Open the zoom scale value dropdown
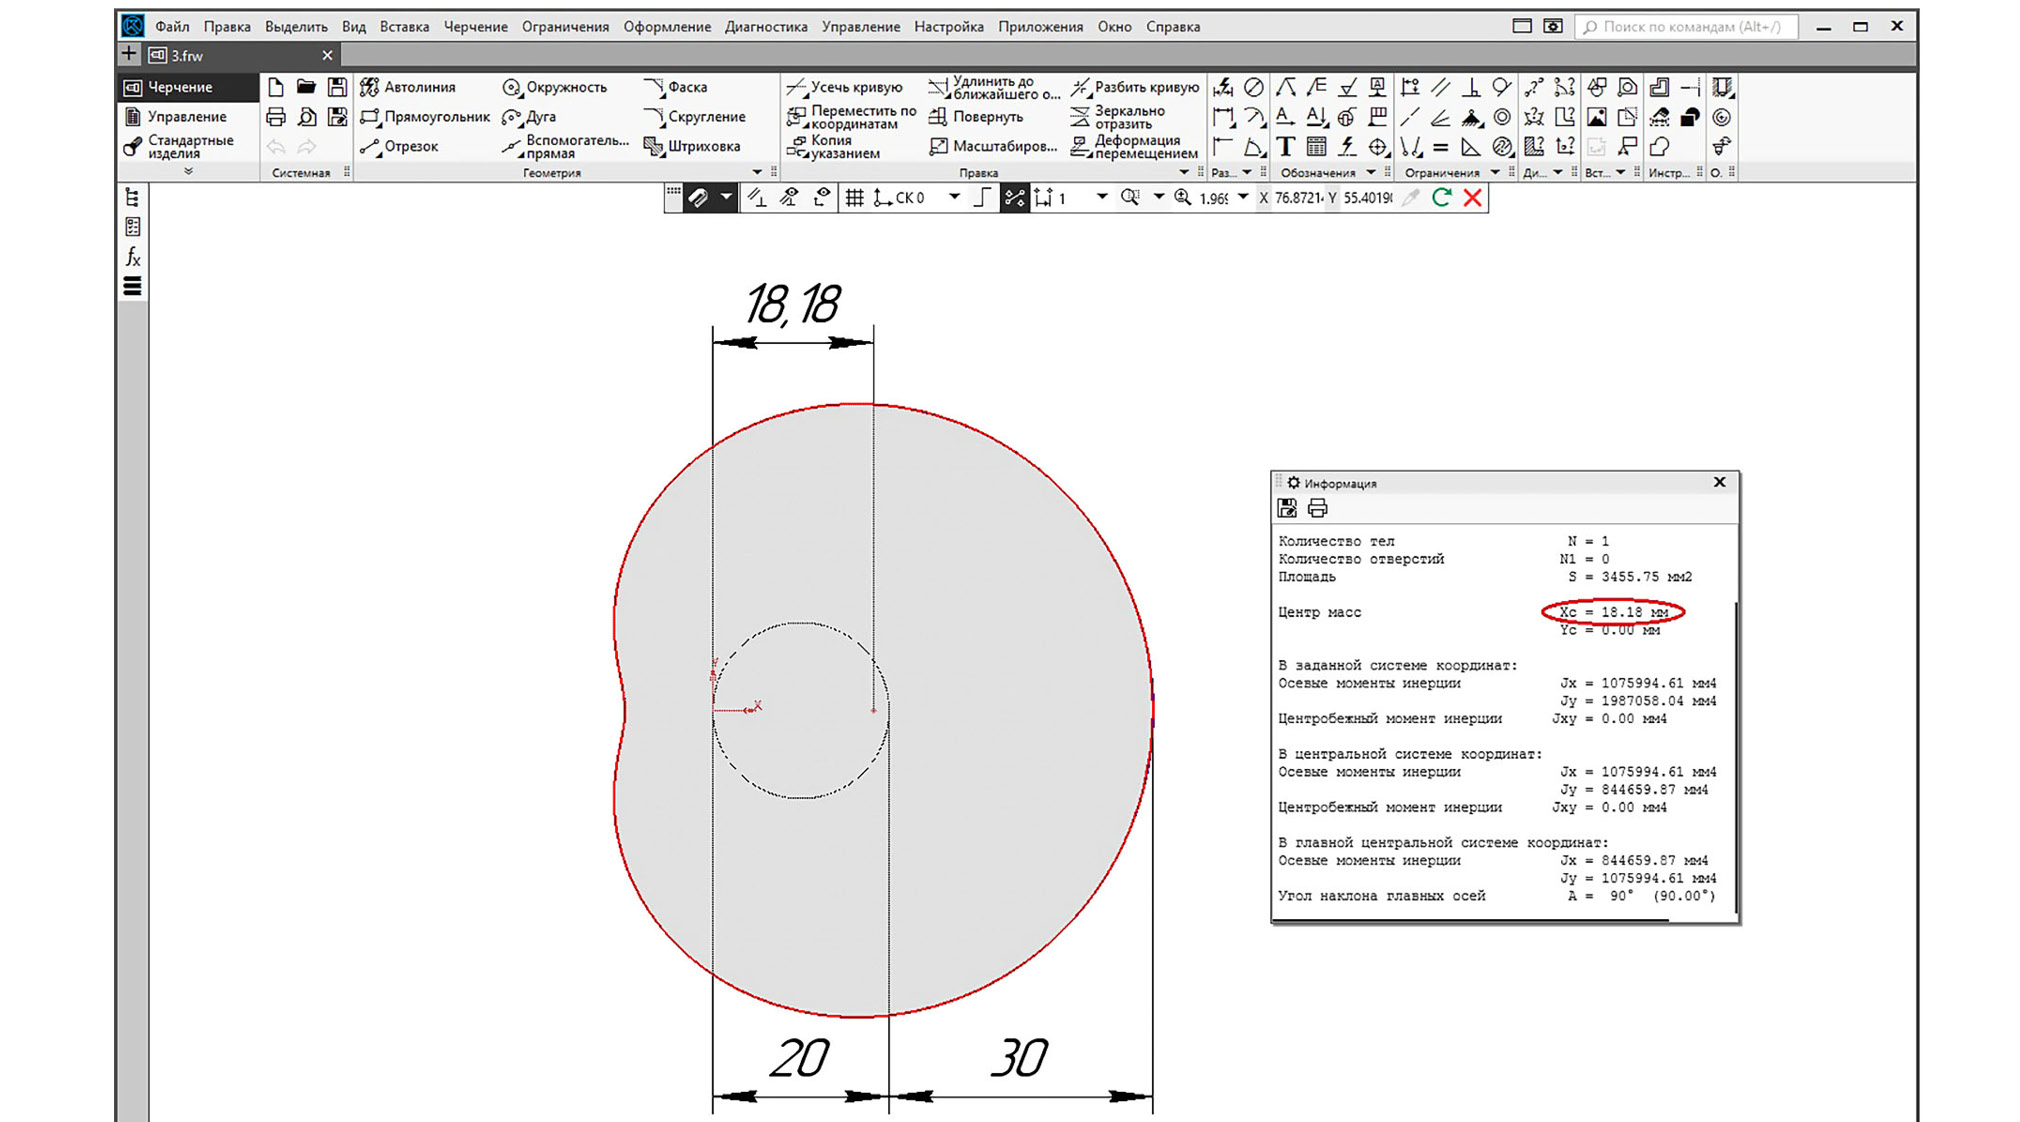2020x1122 pixels. pos(1243,198)
